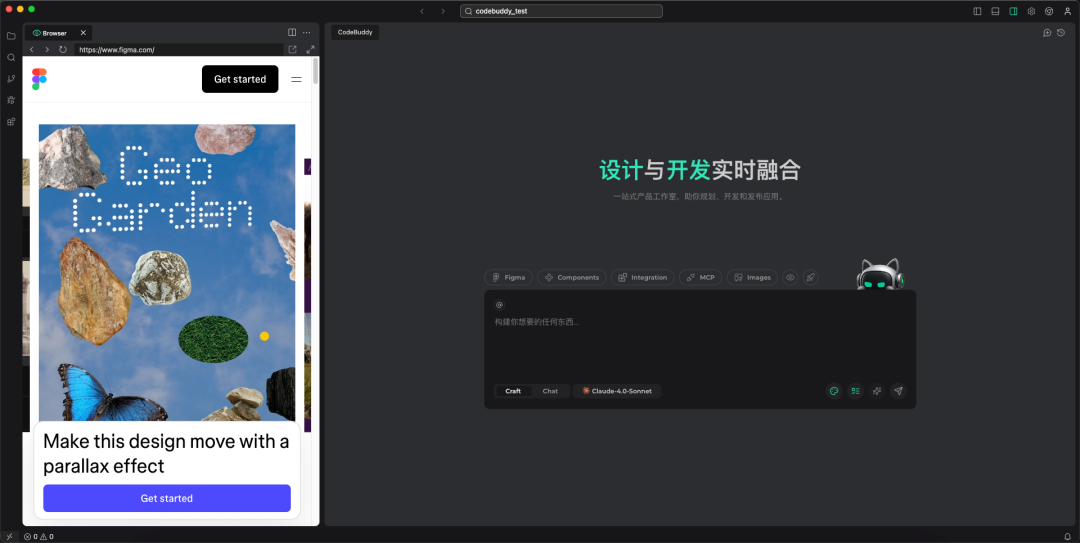
Task: Switch to Craft mode
Action: coord(513,391)
